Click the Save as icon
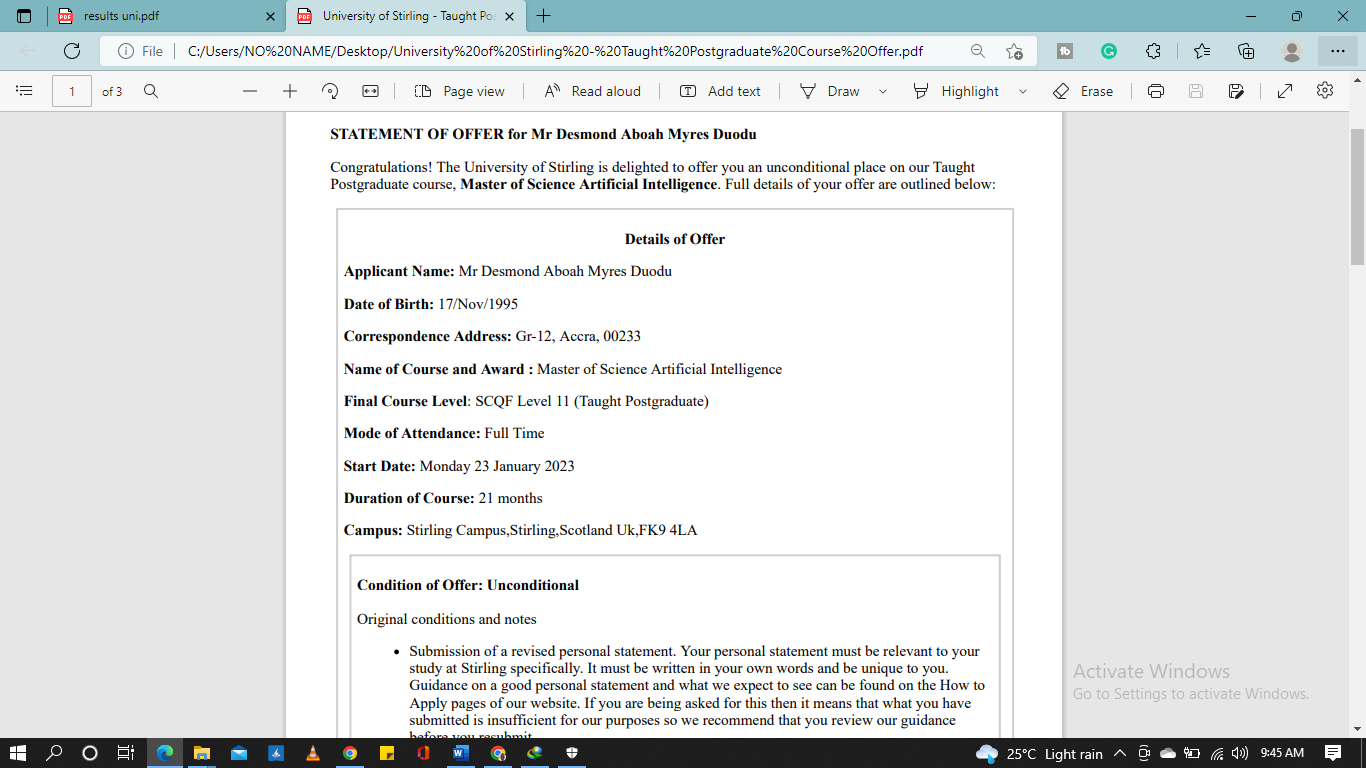 pos(1236,91)
